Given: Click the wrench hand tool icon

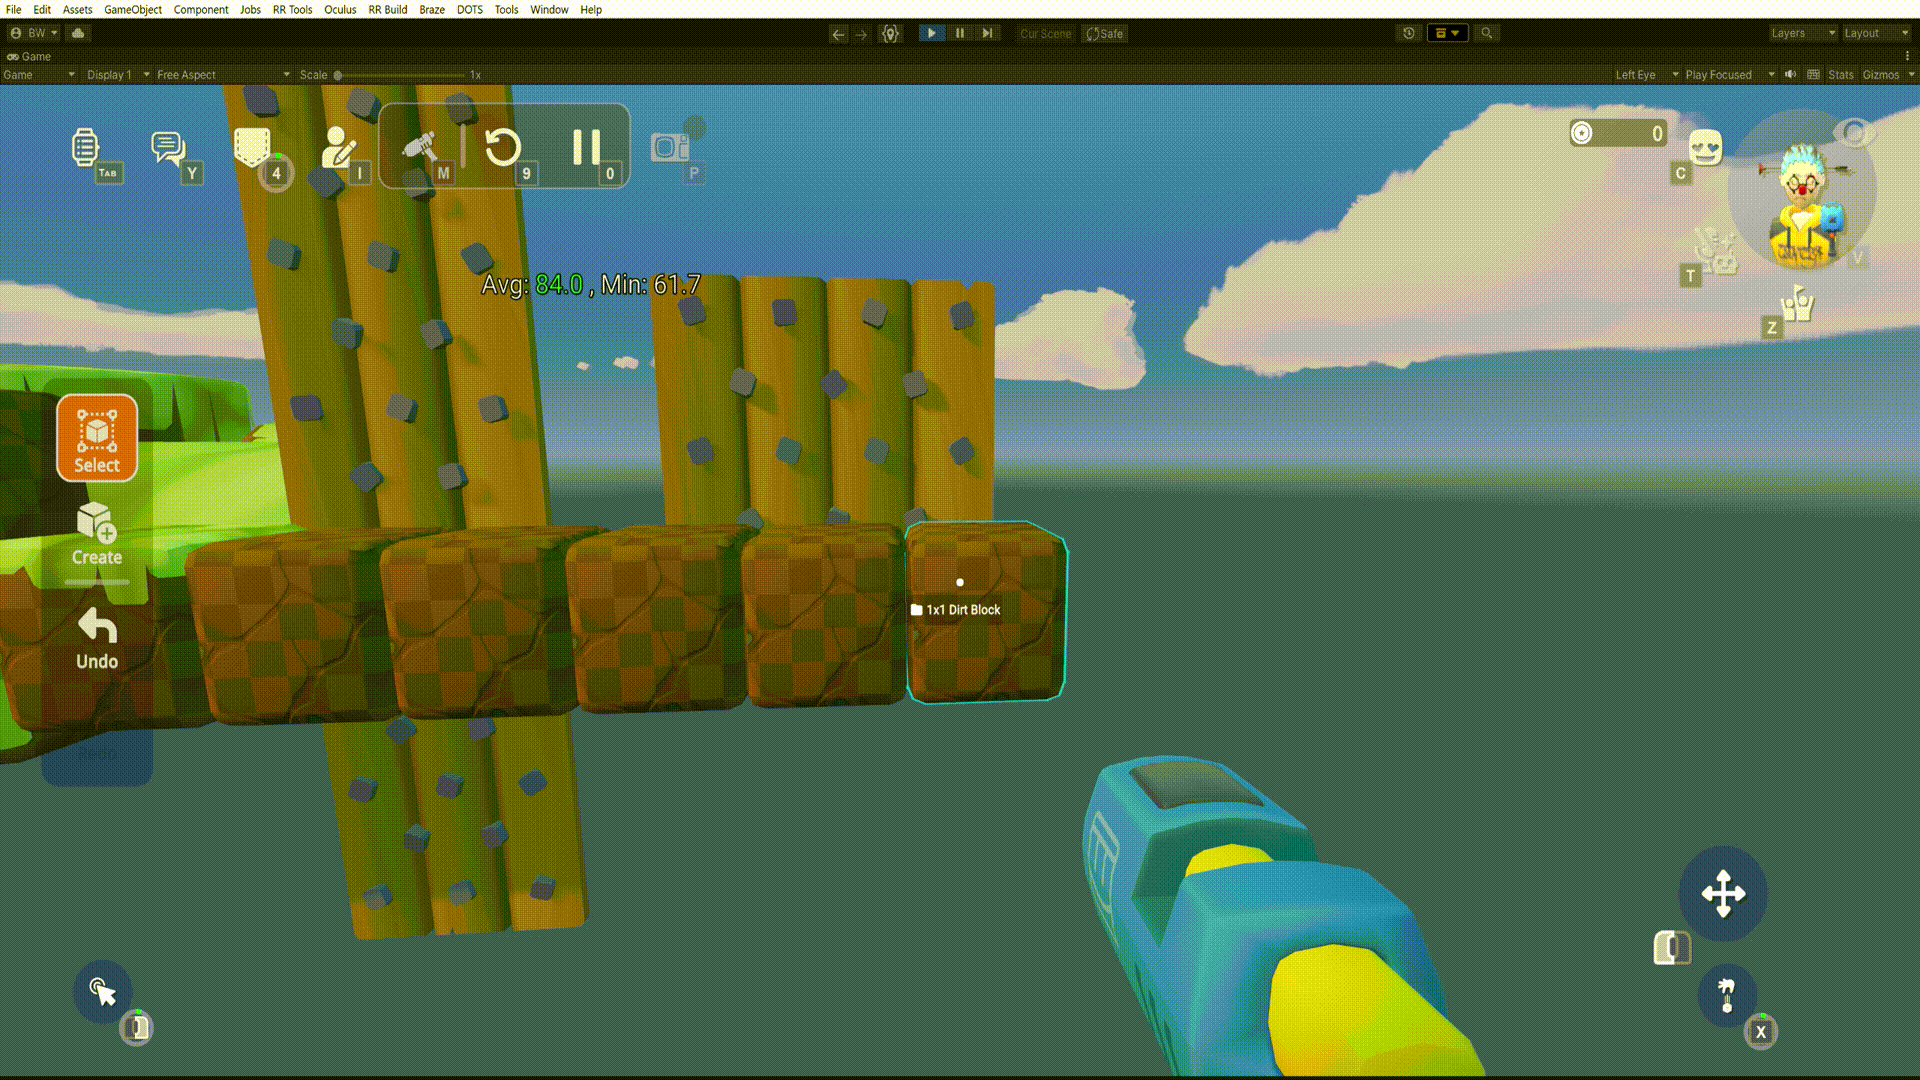Looking at the screenshot, I should point(1727,995).
